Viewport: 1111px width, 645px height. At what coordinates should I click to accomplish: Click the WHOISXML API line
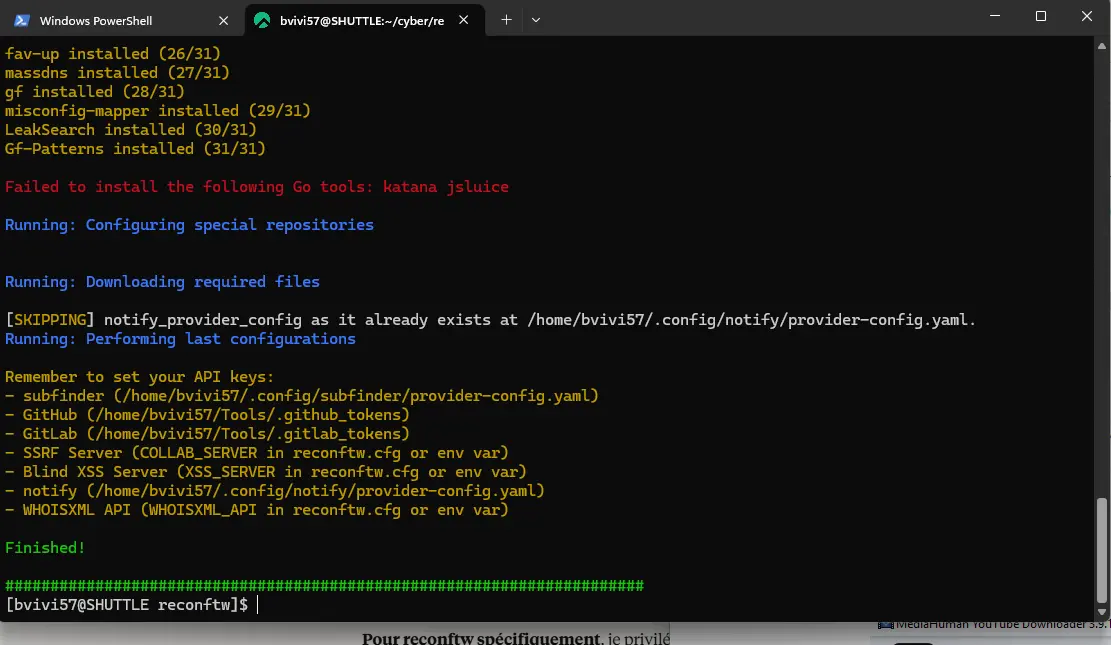(x=256, y=510)
